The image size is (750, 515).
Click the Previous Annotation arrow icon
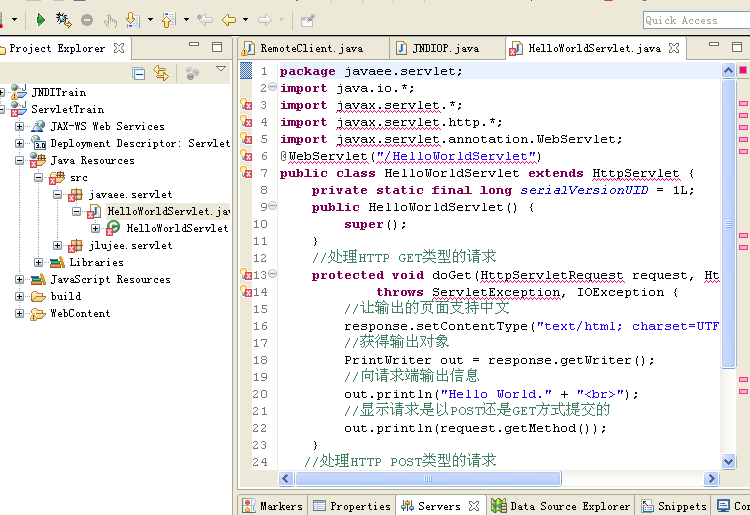click(x=165, y=19)
